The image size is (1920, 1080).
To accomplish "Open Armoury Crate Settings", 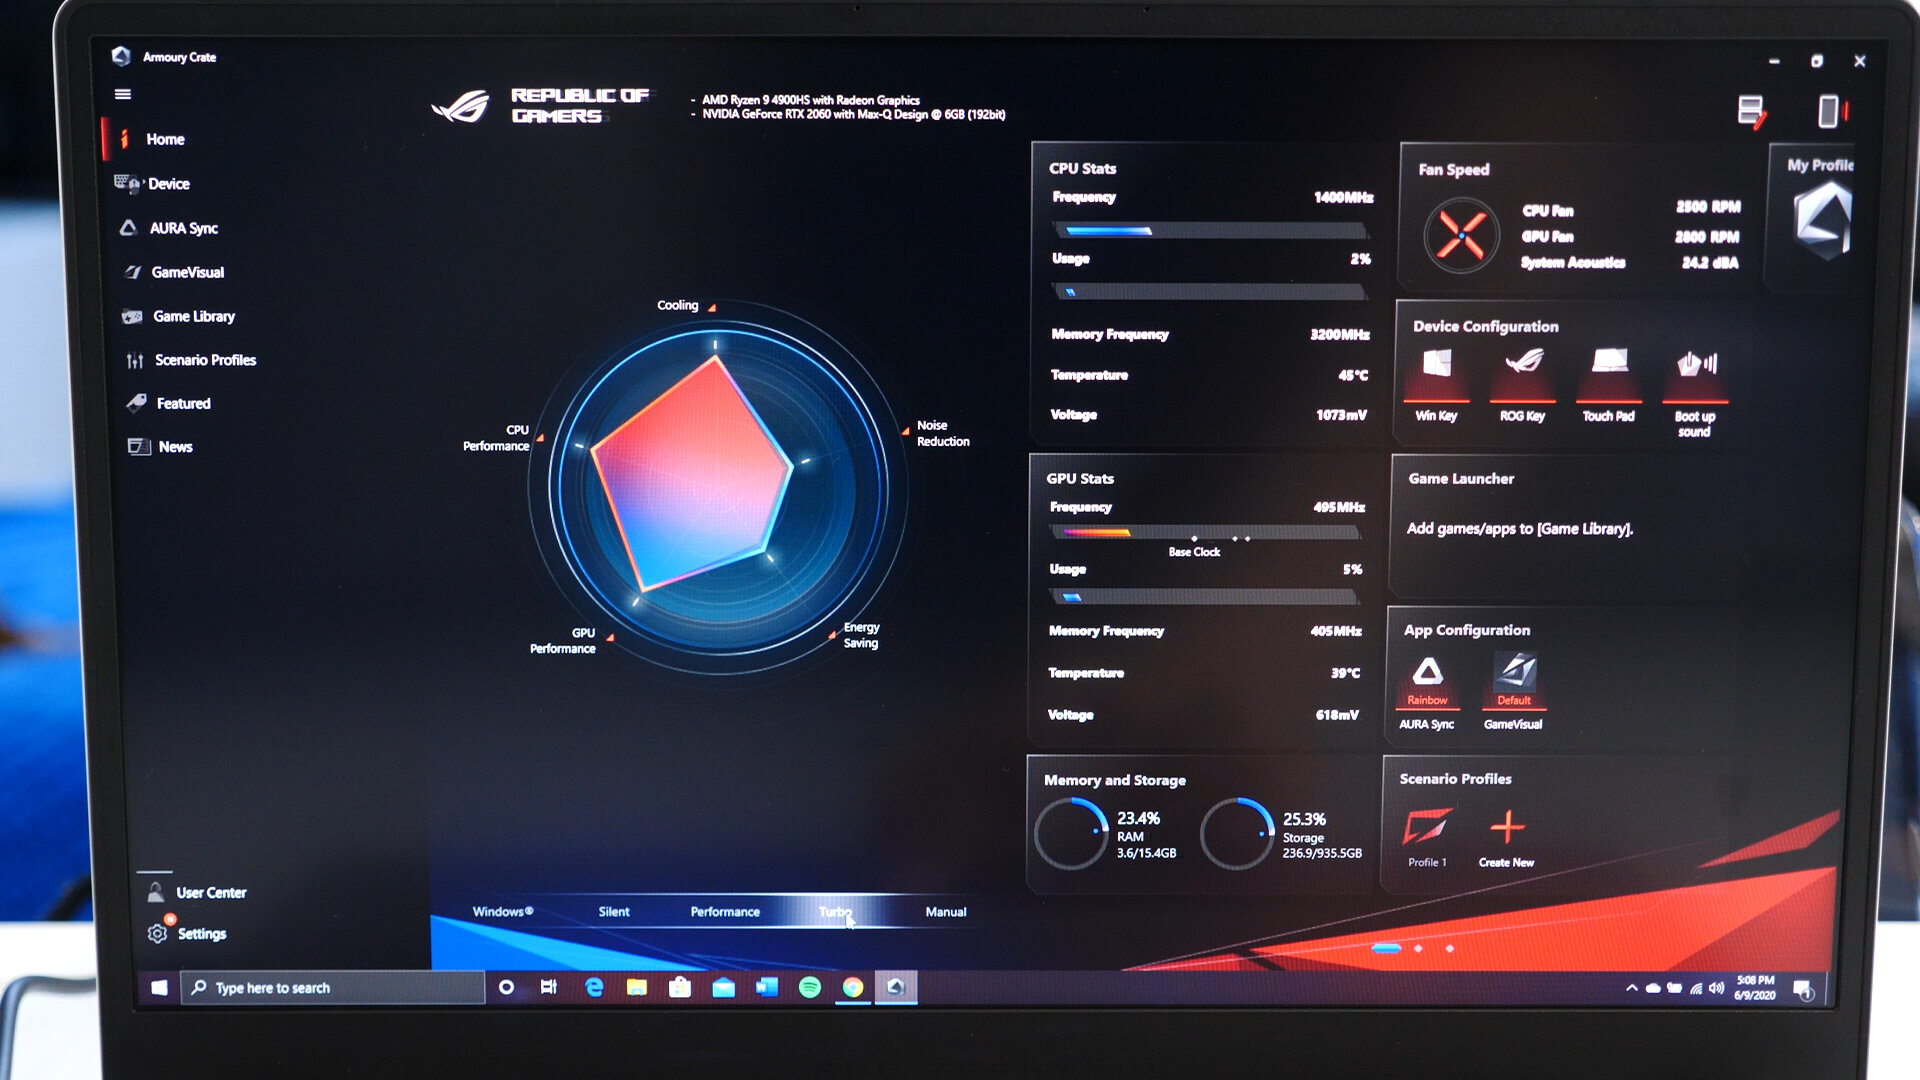I will [x=201, y=933].
